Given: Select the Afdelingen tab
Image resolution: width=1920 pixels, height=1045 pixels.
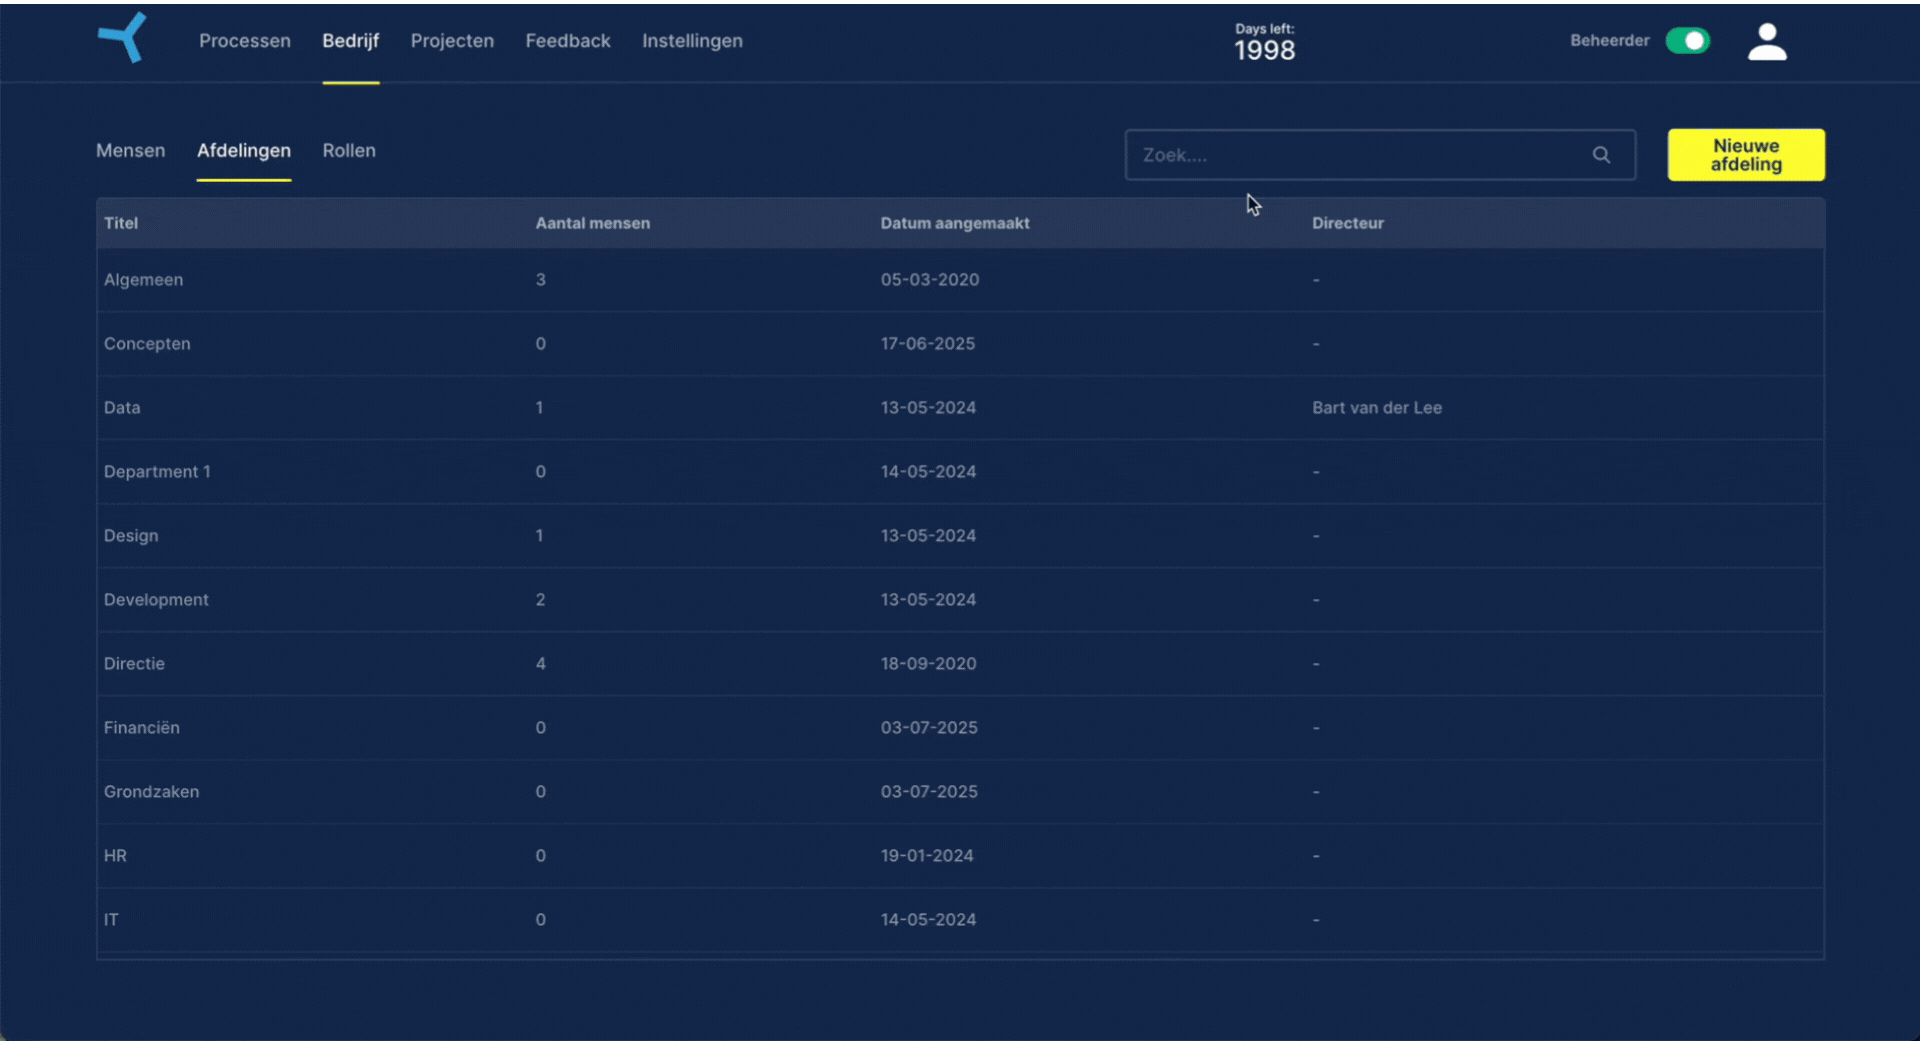Looking at the screenshot, I should click(x=244, y=151).
